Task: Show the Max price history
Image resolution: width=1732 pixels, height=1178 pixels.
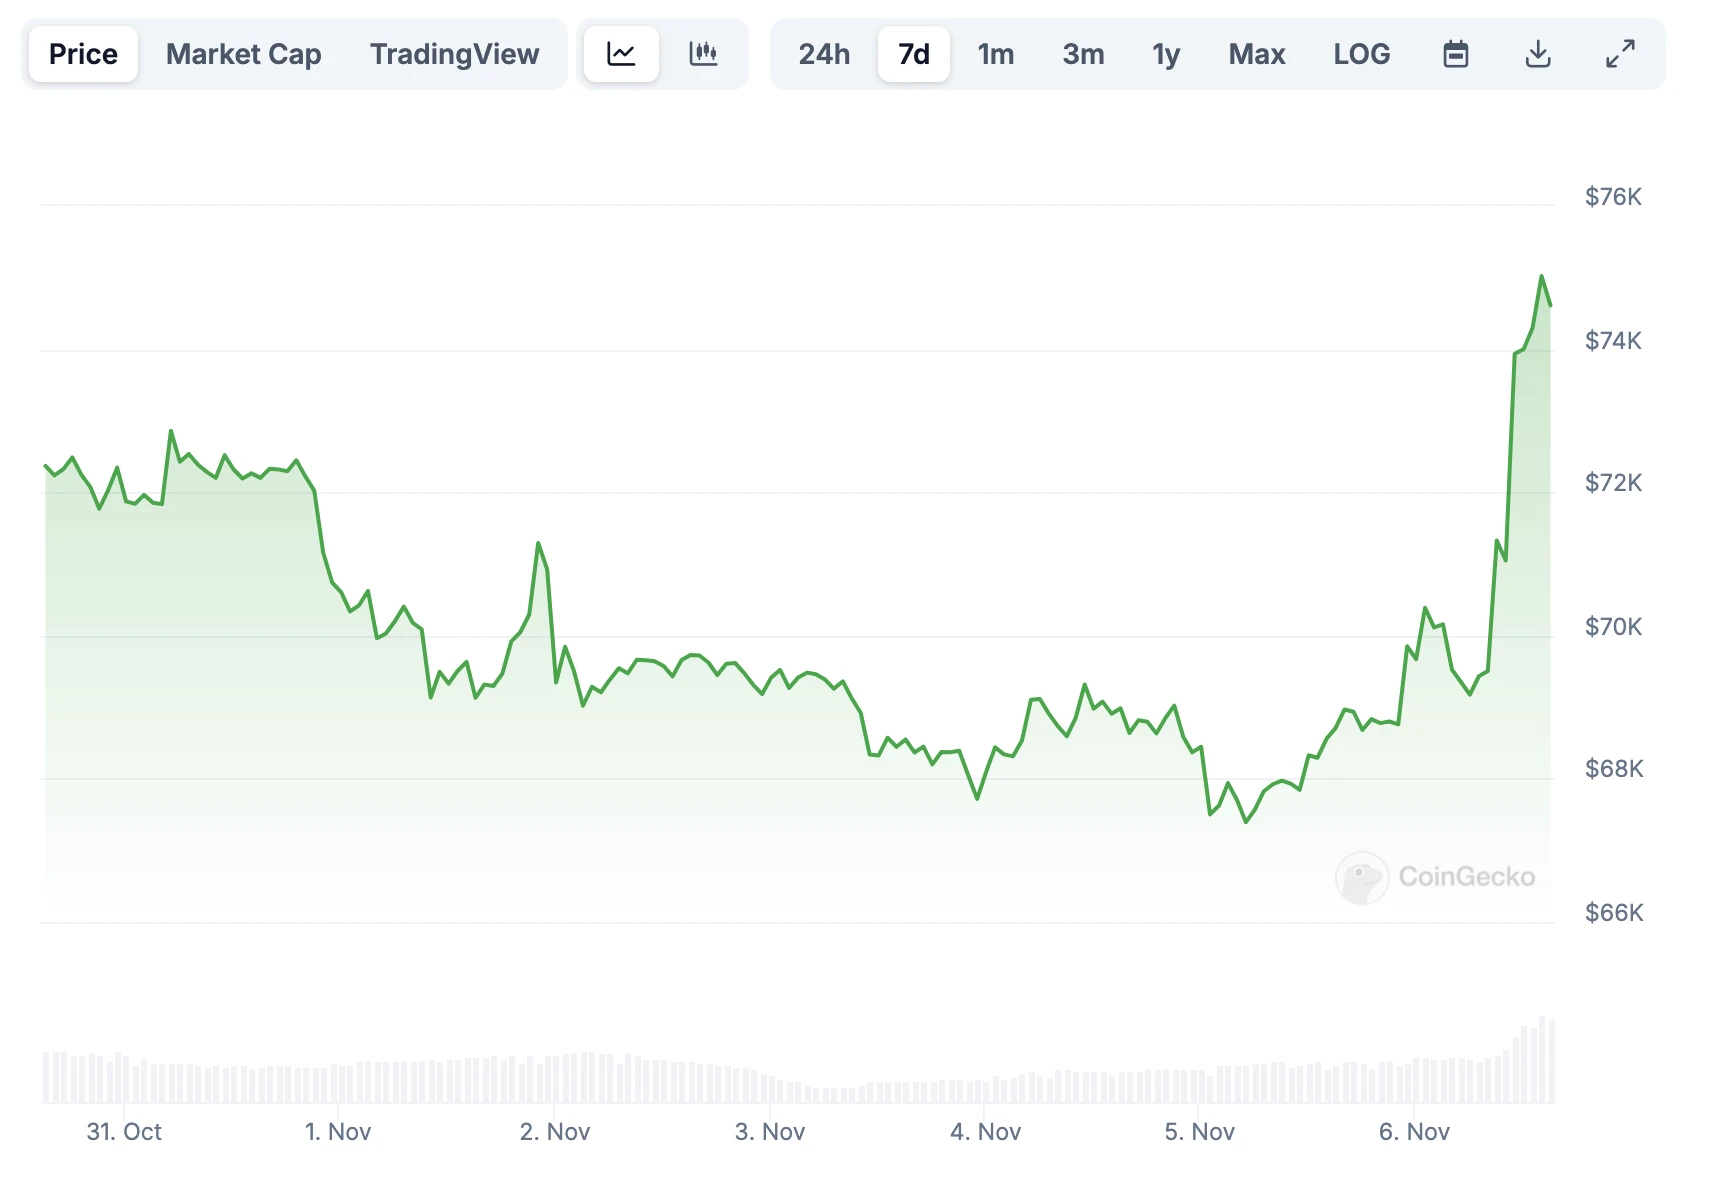Action: (x=1256, y=54)
